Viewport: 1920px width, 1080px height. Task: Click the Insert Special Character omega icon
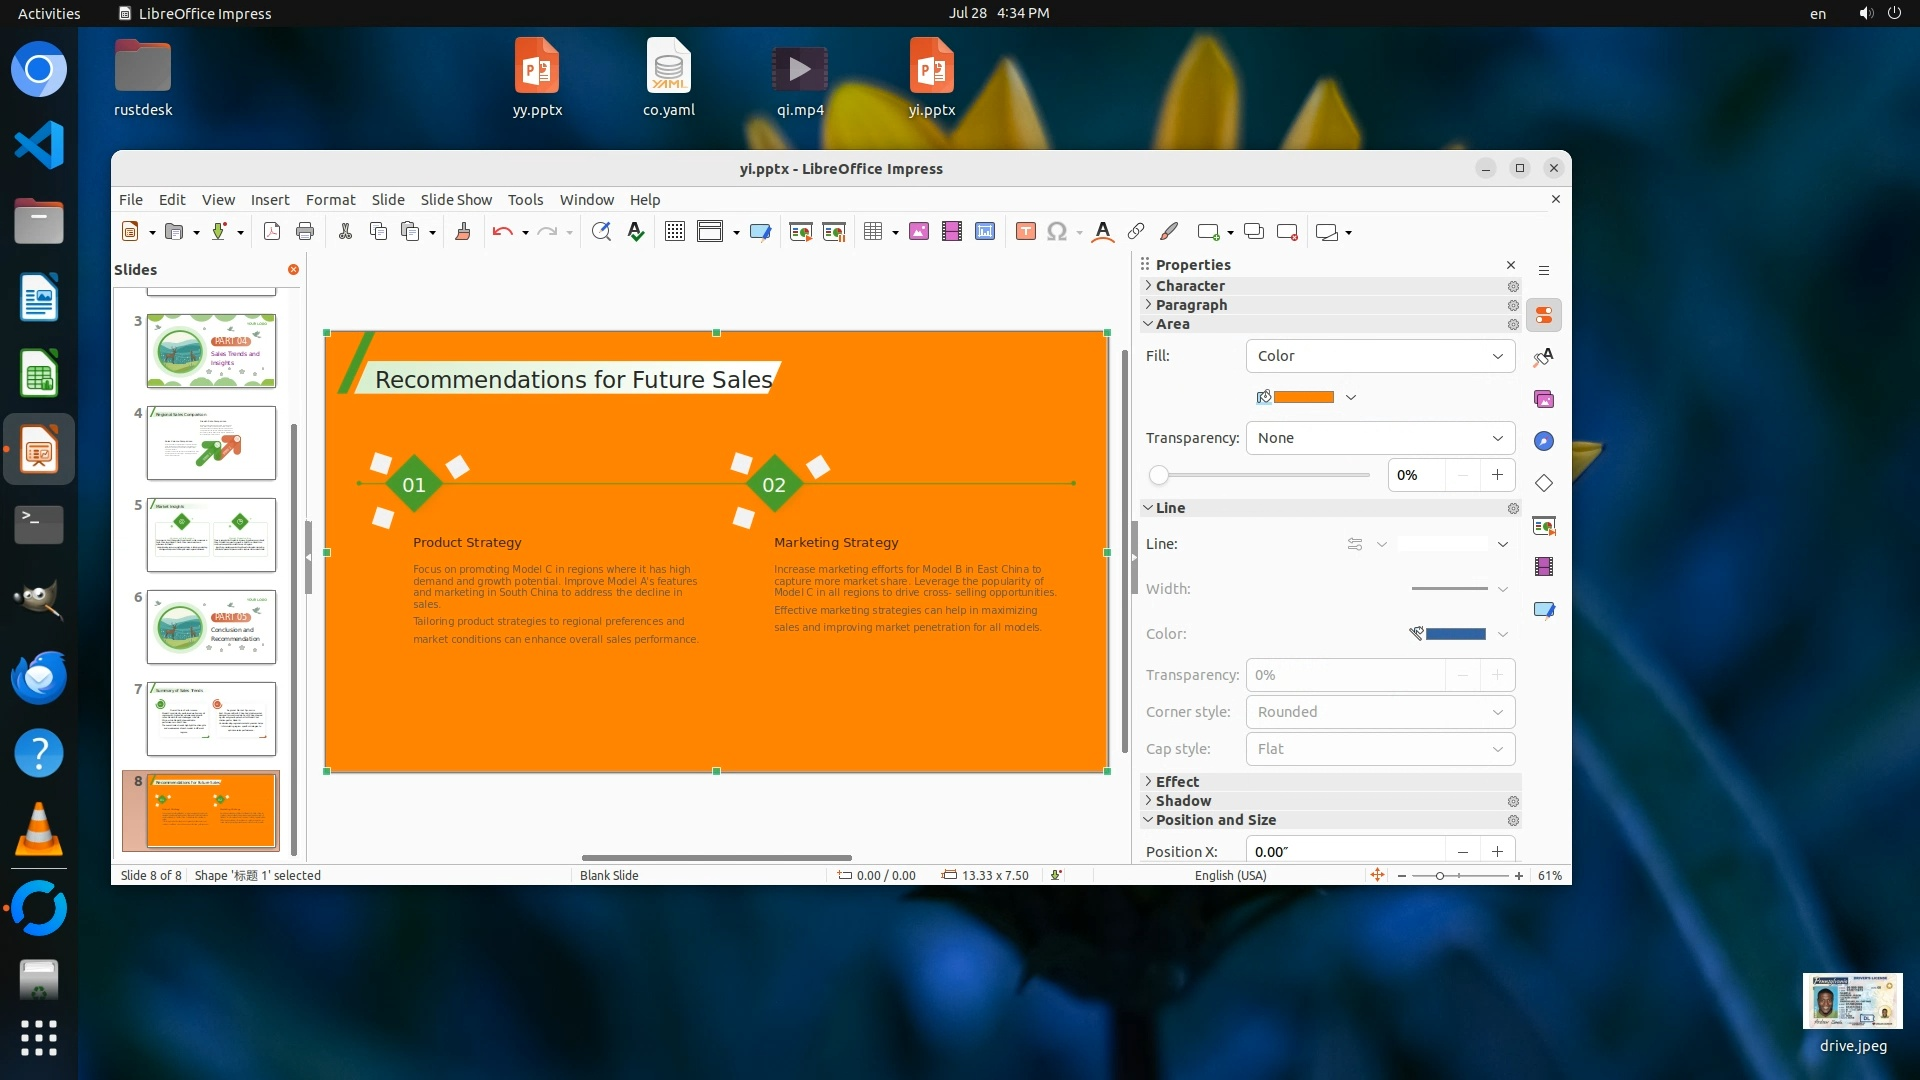(1057, 232)
